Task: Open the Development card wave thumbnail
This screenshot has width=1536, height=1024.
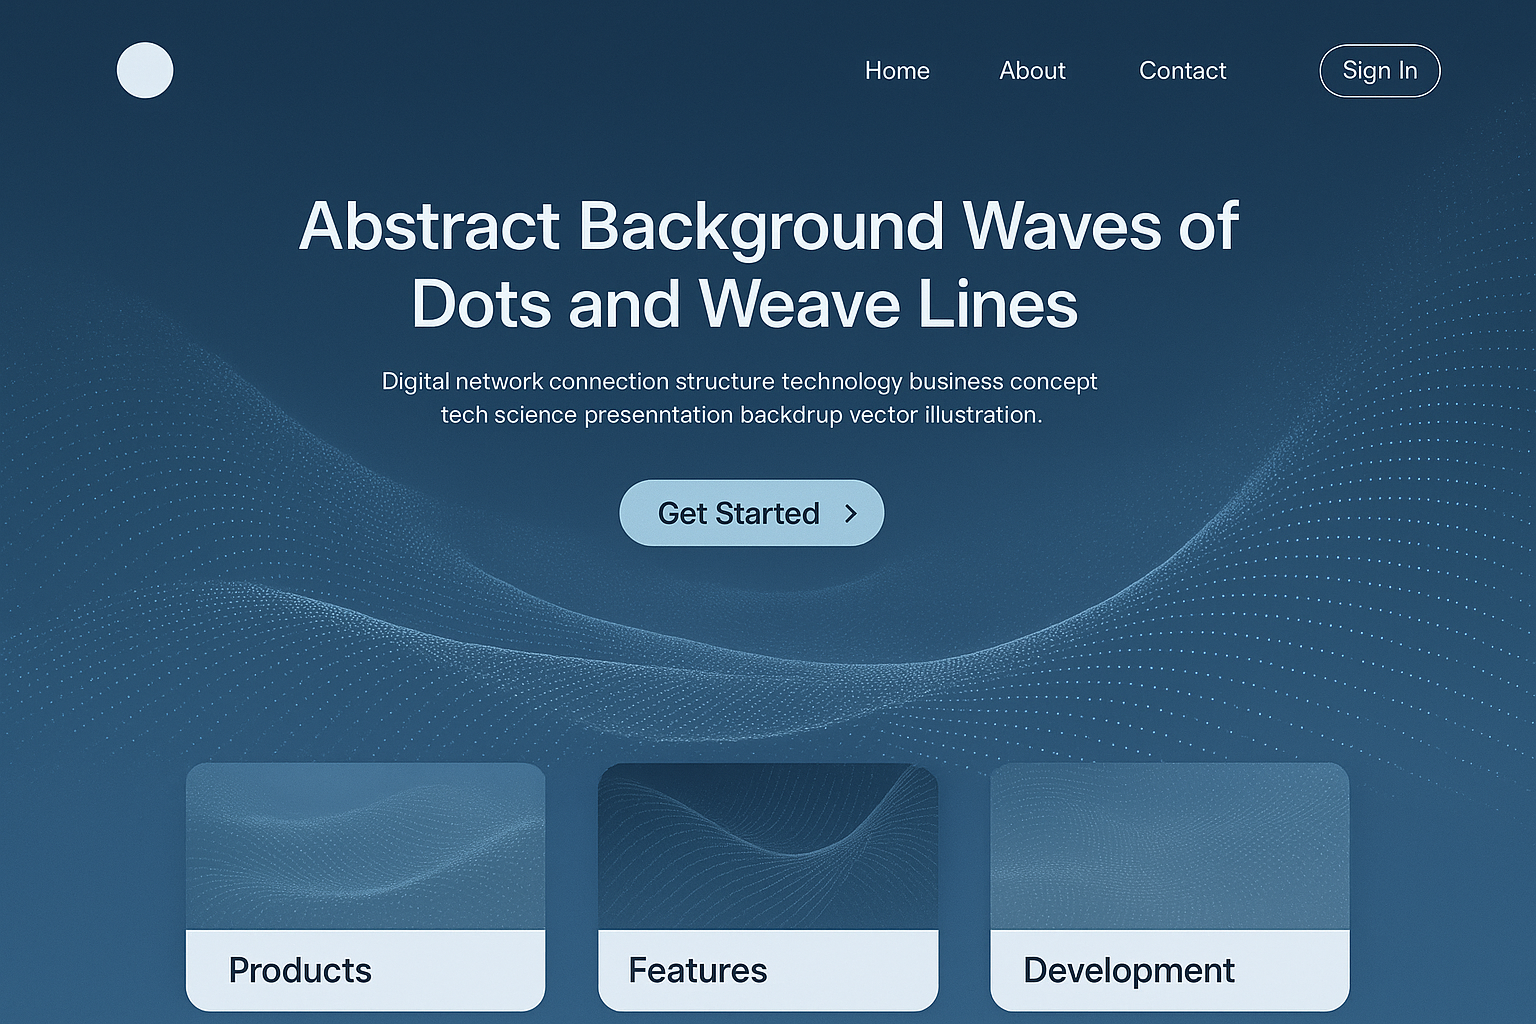Action: coord(1169,846)
